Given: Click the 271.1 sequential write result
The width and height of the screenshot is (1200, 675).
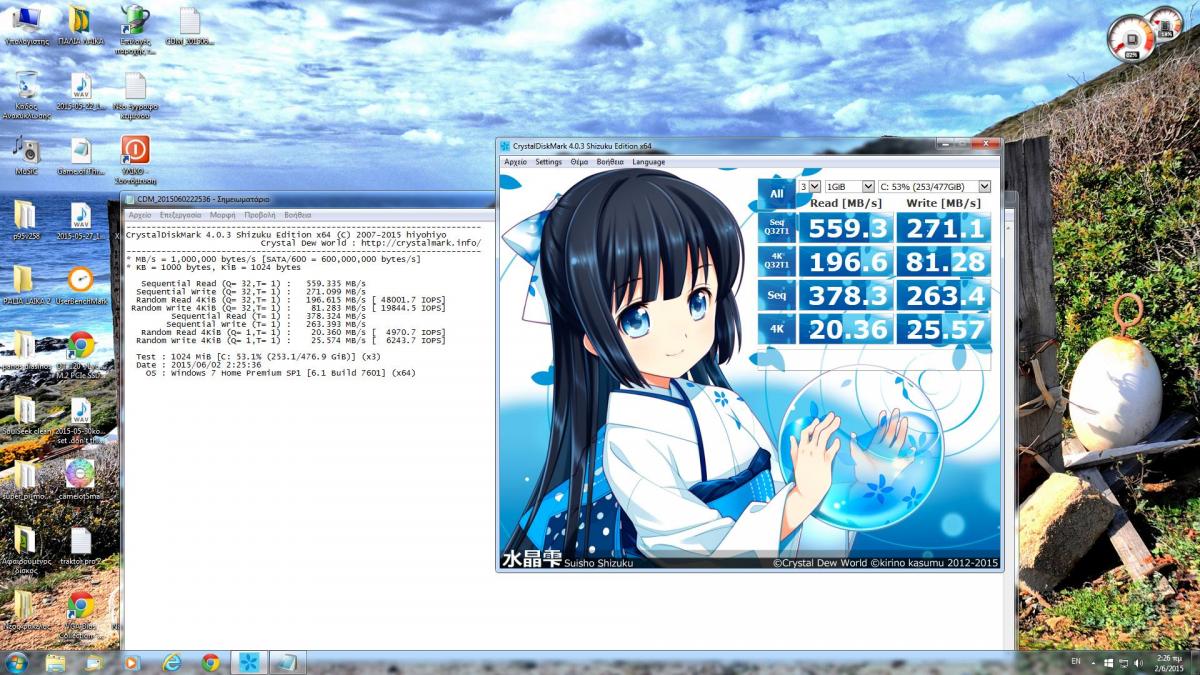Looking at the screenshot, I should click(943, 229).
